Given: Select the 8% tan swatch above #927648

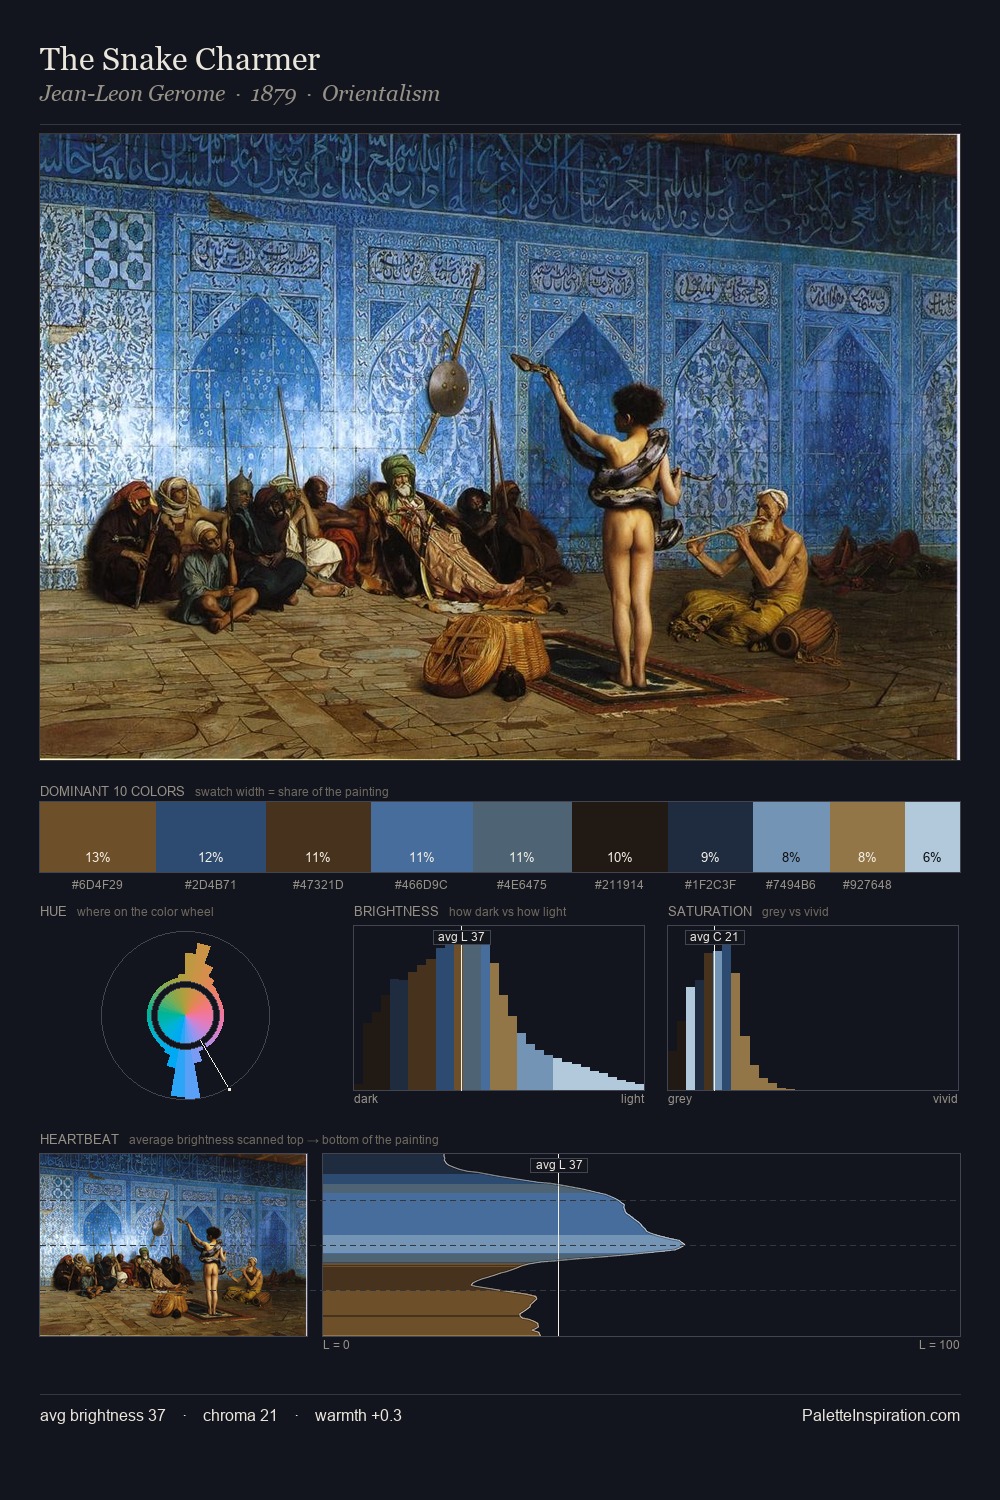Looking at the screenshot, I should (867, 837).
